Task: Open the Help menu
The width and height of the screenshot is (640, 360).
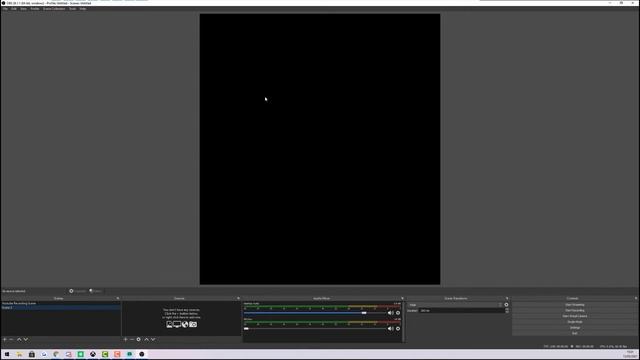Action: [83, 9]
